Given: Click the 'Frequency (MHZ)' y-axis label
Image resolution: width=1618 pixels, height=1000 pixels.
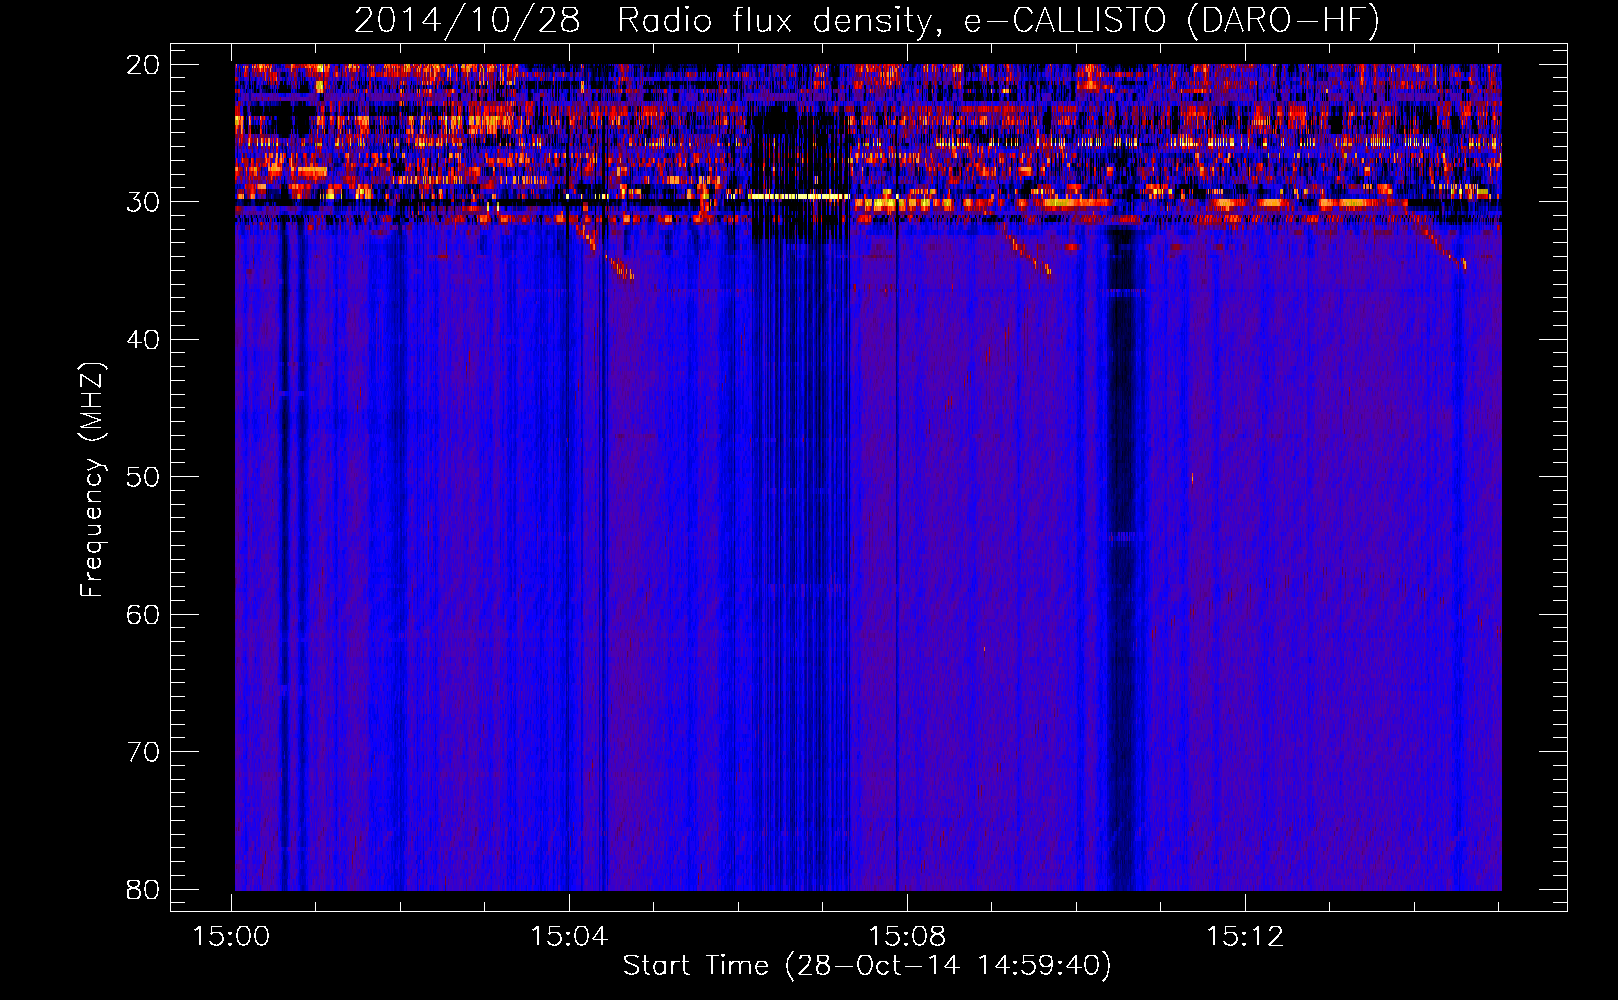Looking at the screenshot, I should pos(92,480).
